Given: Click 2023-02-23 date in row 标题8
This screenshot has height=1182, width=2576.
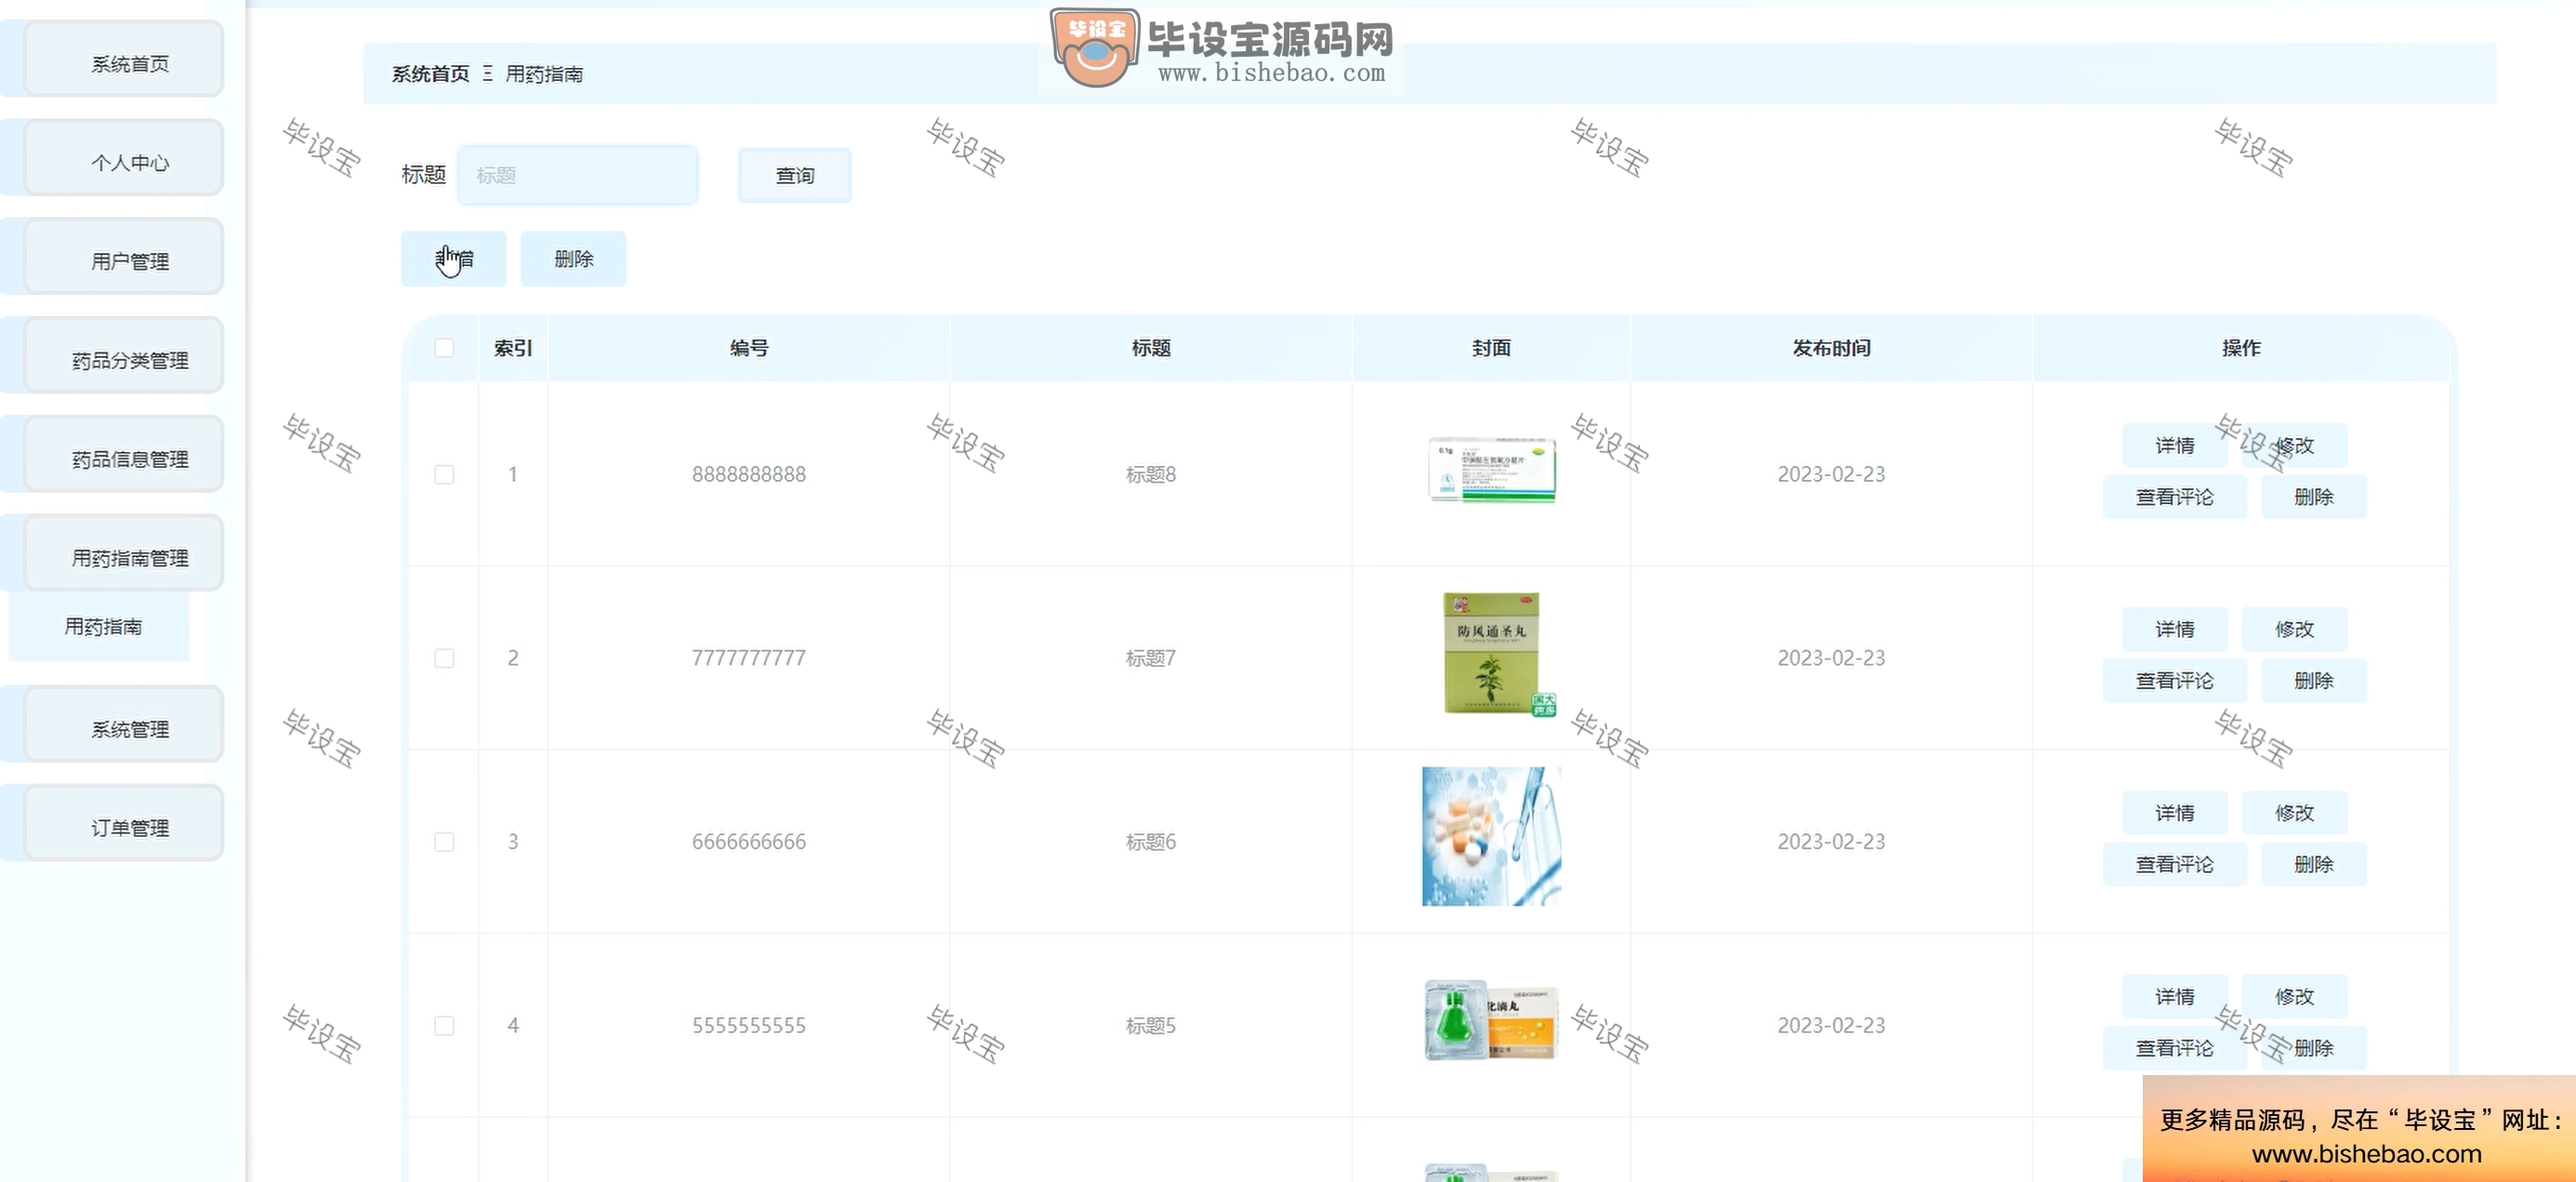Looking at the screenshot, I should (1831, 474).
